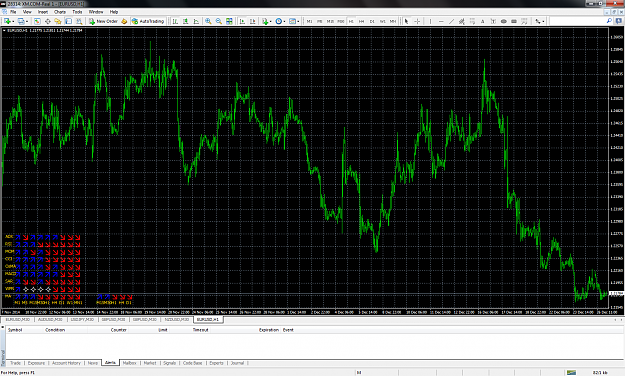Viewport: 625px width, 376px height.
Task: Switch to the NZDUSD,M30 chart tab
Action: 177,320
